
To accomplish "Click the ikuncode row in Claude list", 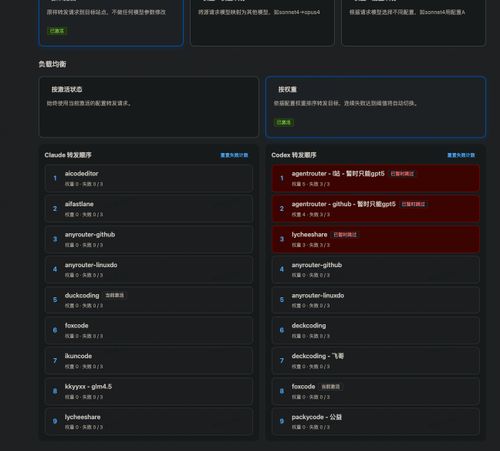I will 149,361.
